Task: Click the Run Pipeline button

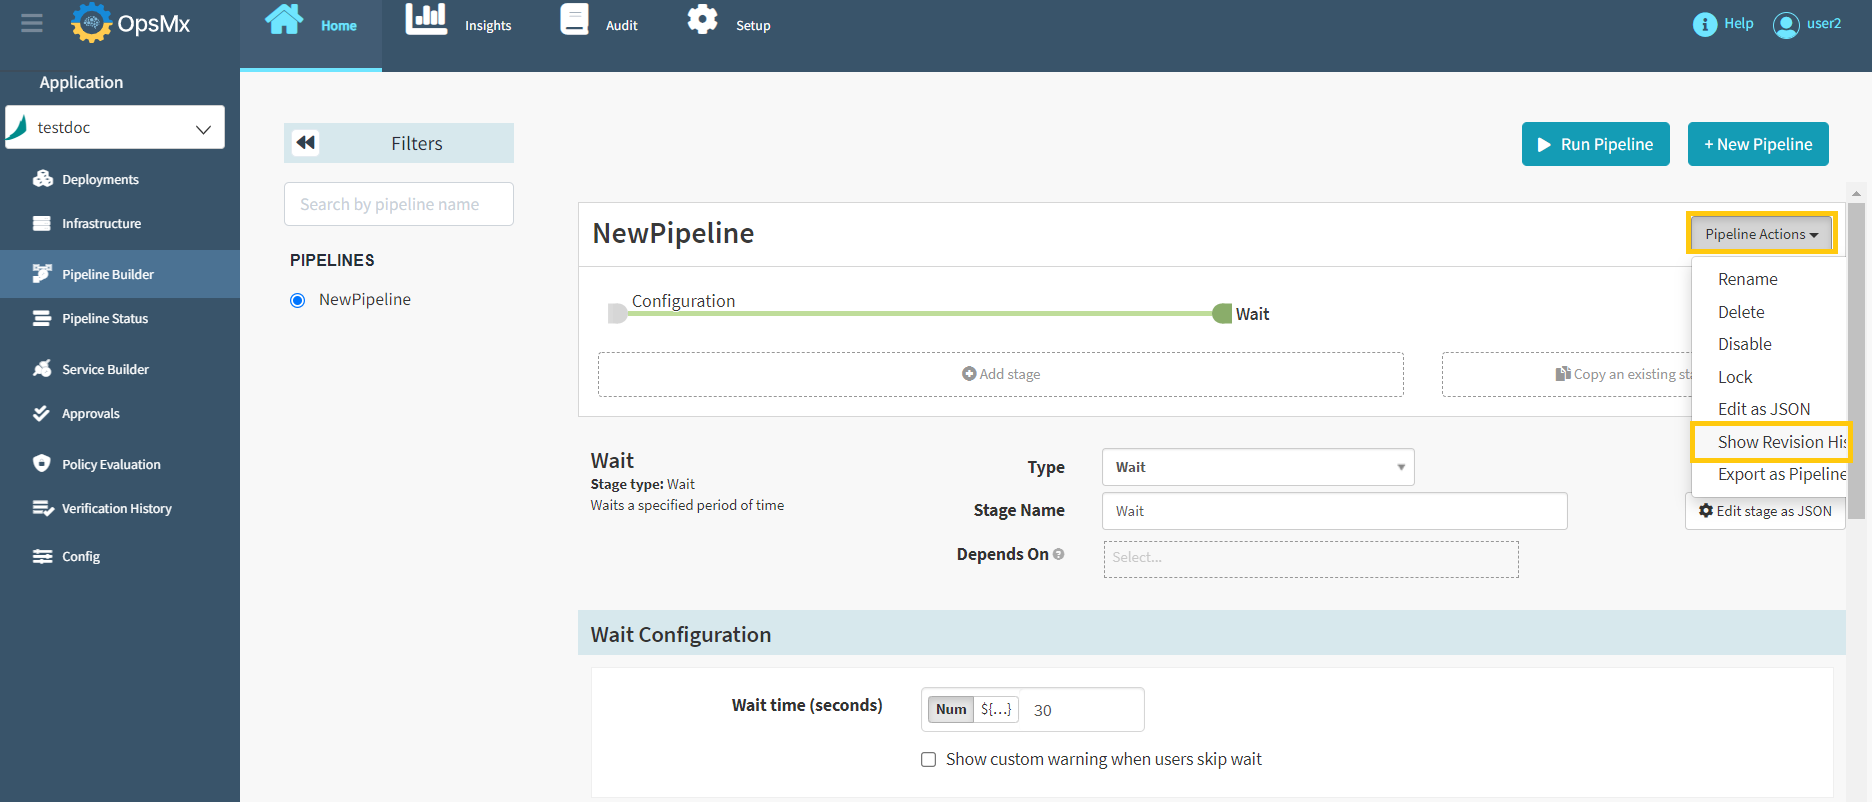Action: click(x=1595, y=144)
